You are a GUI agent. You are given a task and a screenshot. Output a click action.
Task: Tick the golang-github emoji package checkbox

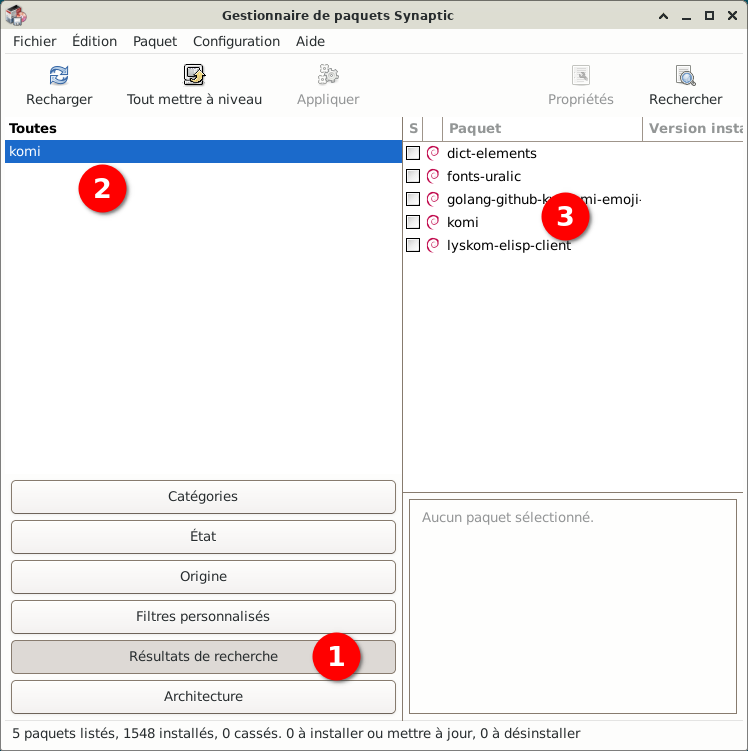413,199
